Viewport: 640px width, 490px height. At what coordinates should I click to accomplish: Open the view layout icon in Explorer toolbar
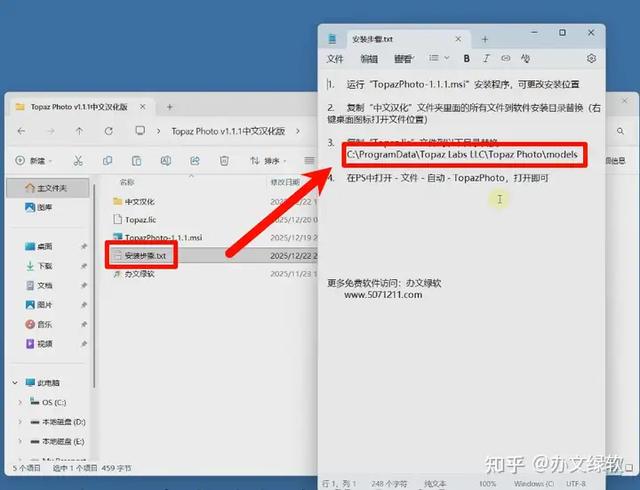pyautogui.click(x=309, y=161)
